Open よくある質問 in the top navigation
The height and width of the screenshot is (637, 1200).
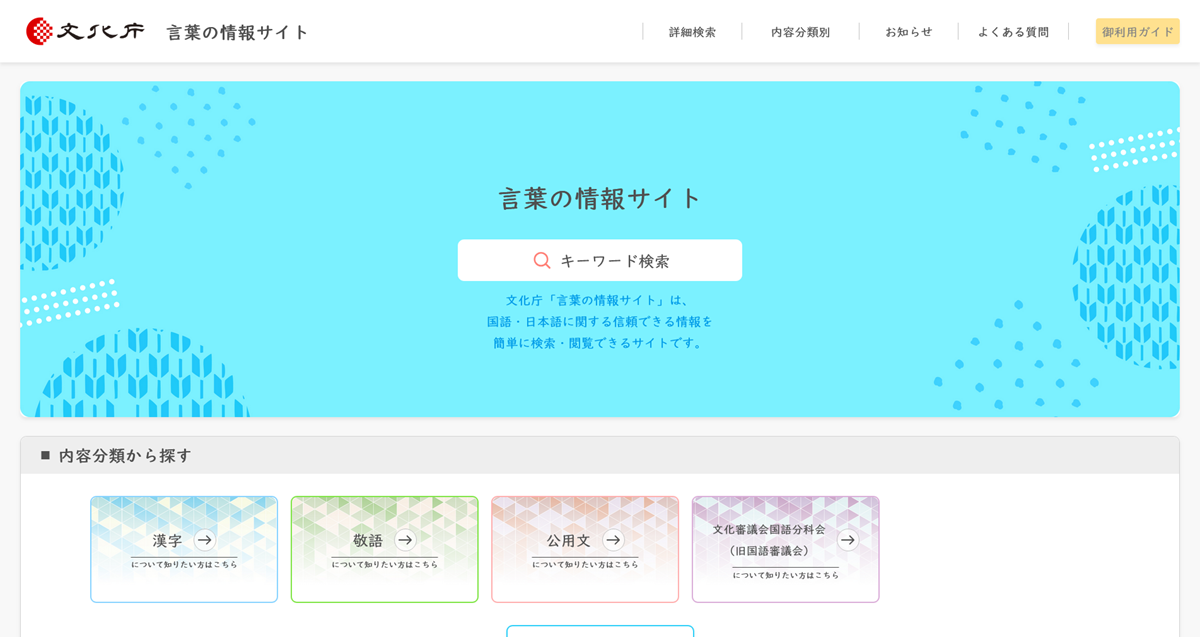point(1013,32)
